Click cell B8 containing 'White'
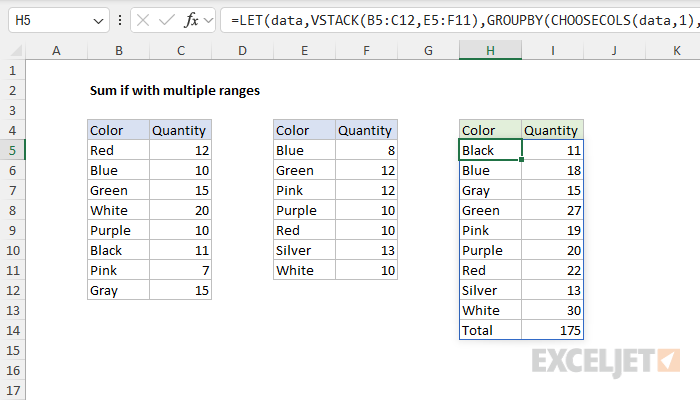 tap(118, 210)
